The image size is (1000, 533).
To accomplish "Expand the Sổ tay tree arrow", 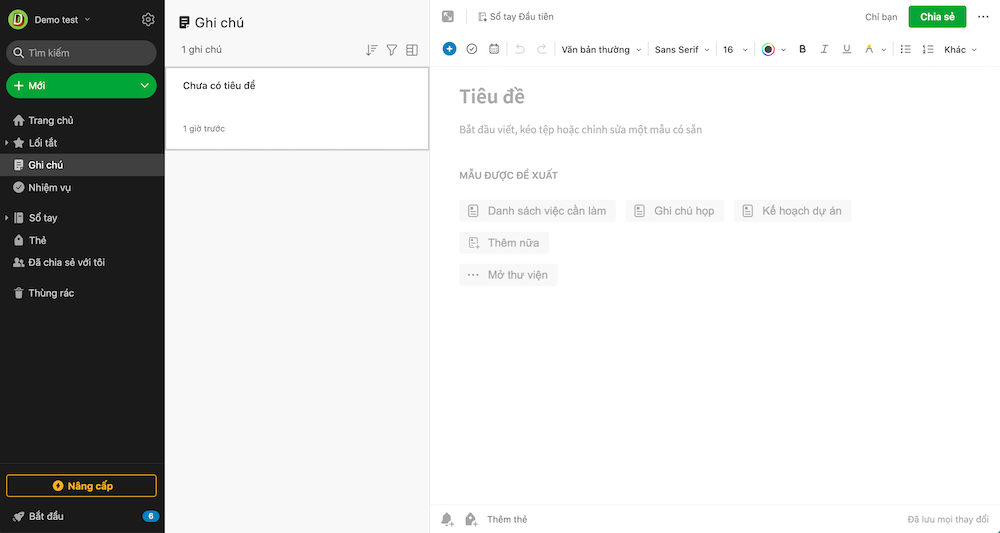I will pos(6,218).
